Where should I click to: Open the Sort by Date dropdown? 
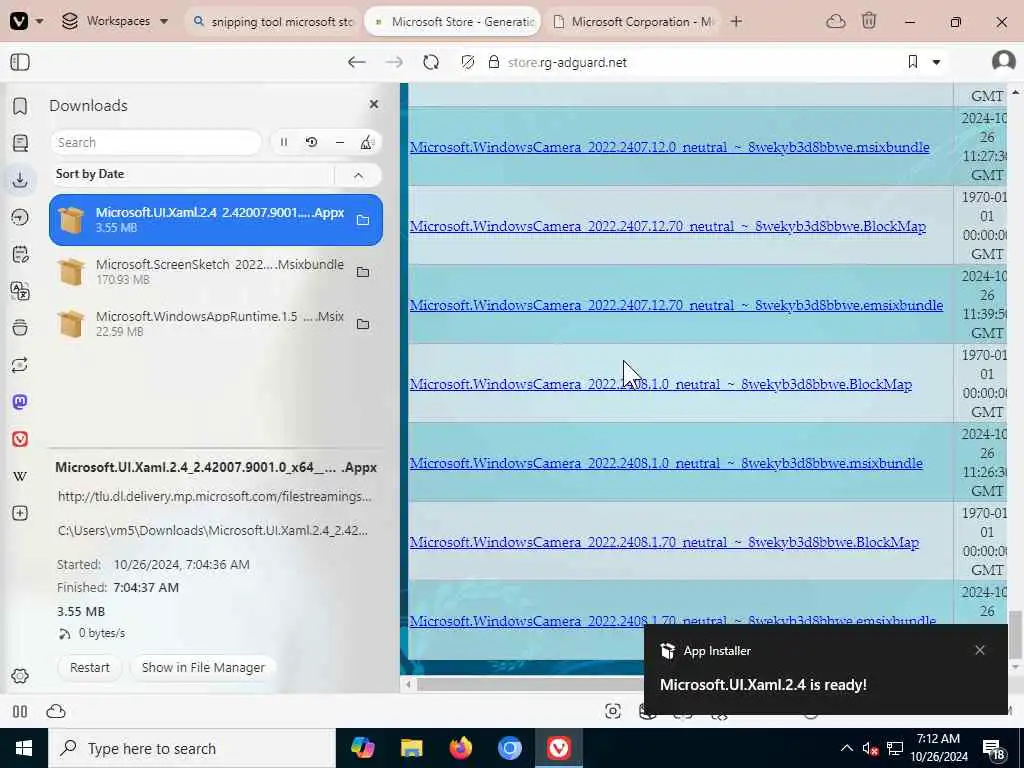tap(193, 174)
